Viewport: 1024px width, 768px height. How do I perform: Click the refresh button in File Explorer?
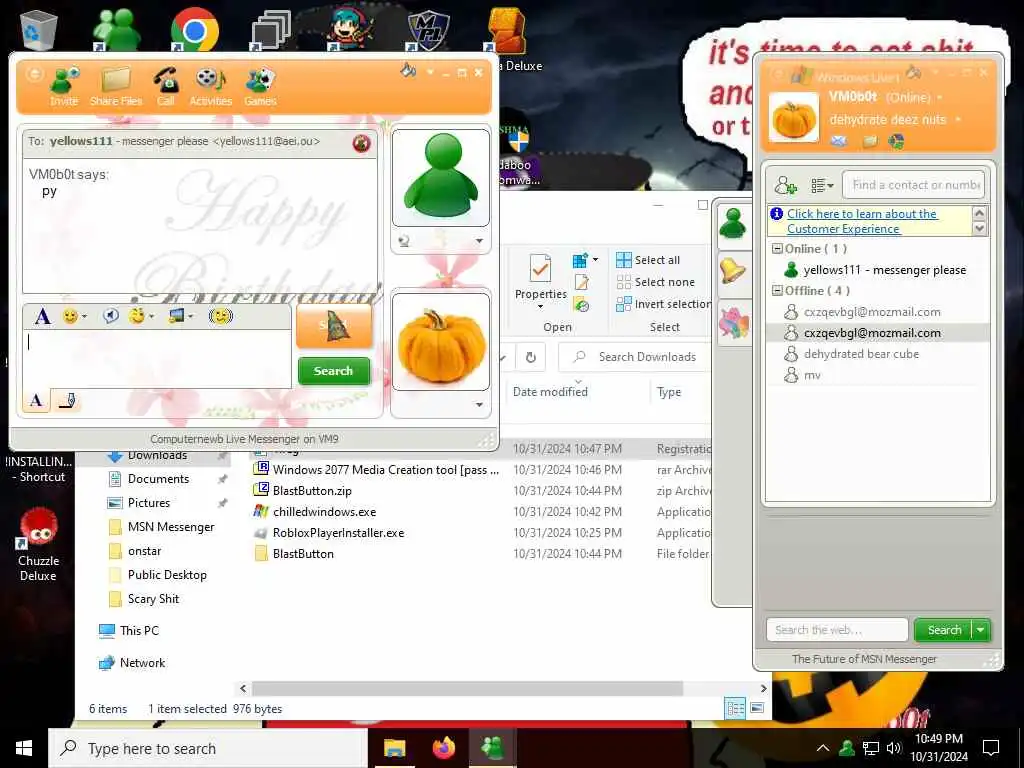tap(531, 357)
